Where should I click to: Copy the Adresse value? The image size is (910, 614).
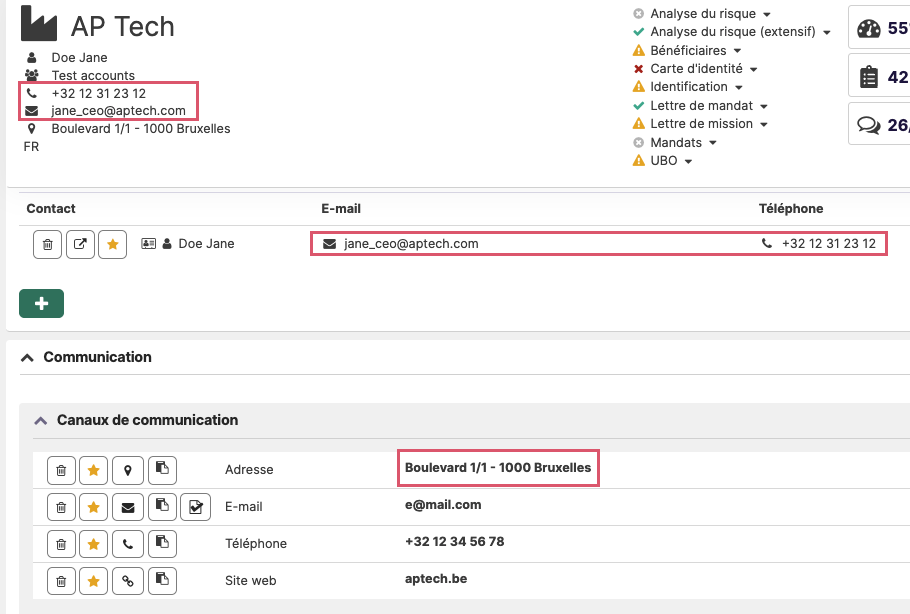(162, 470)
